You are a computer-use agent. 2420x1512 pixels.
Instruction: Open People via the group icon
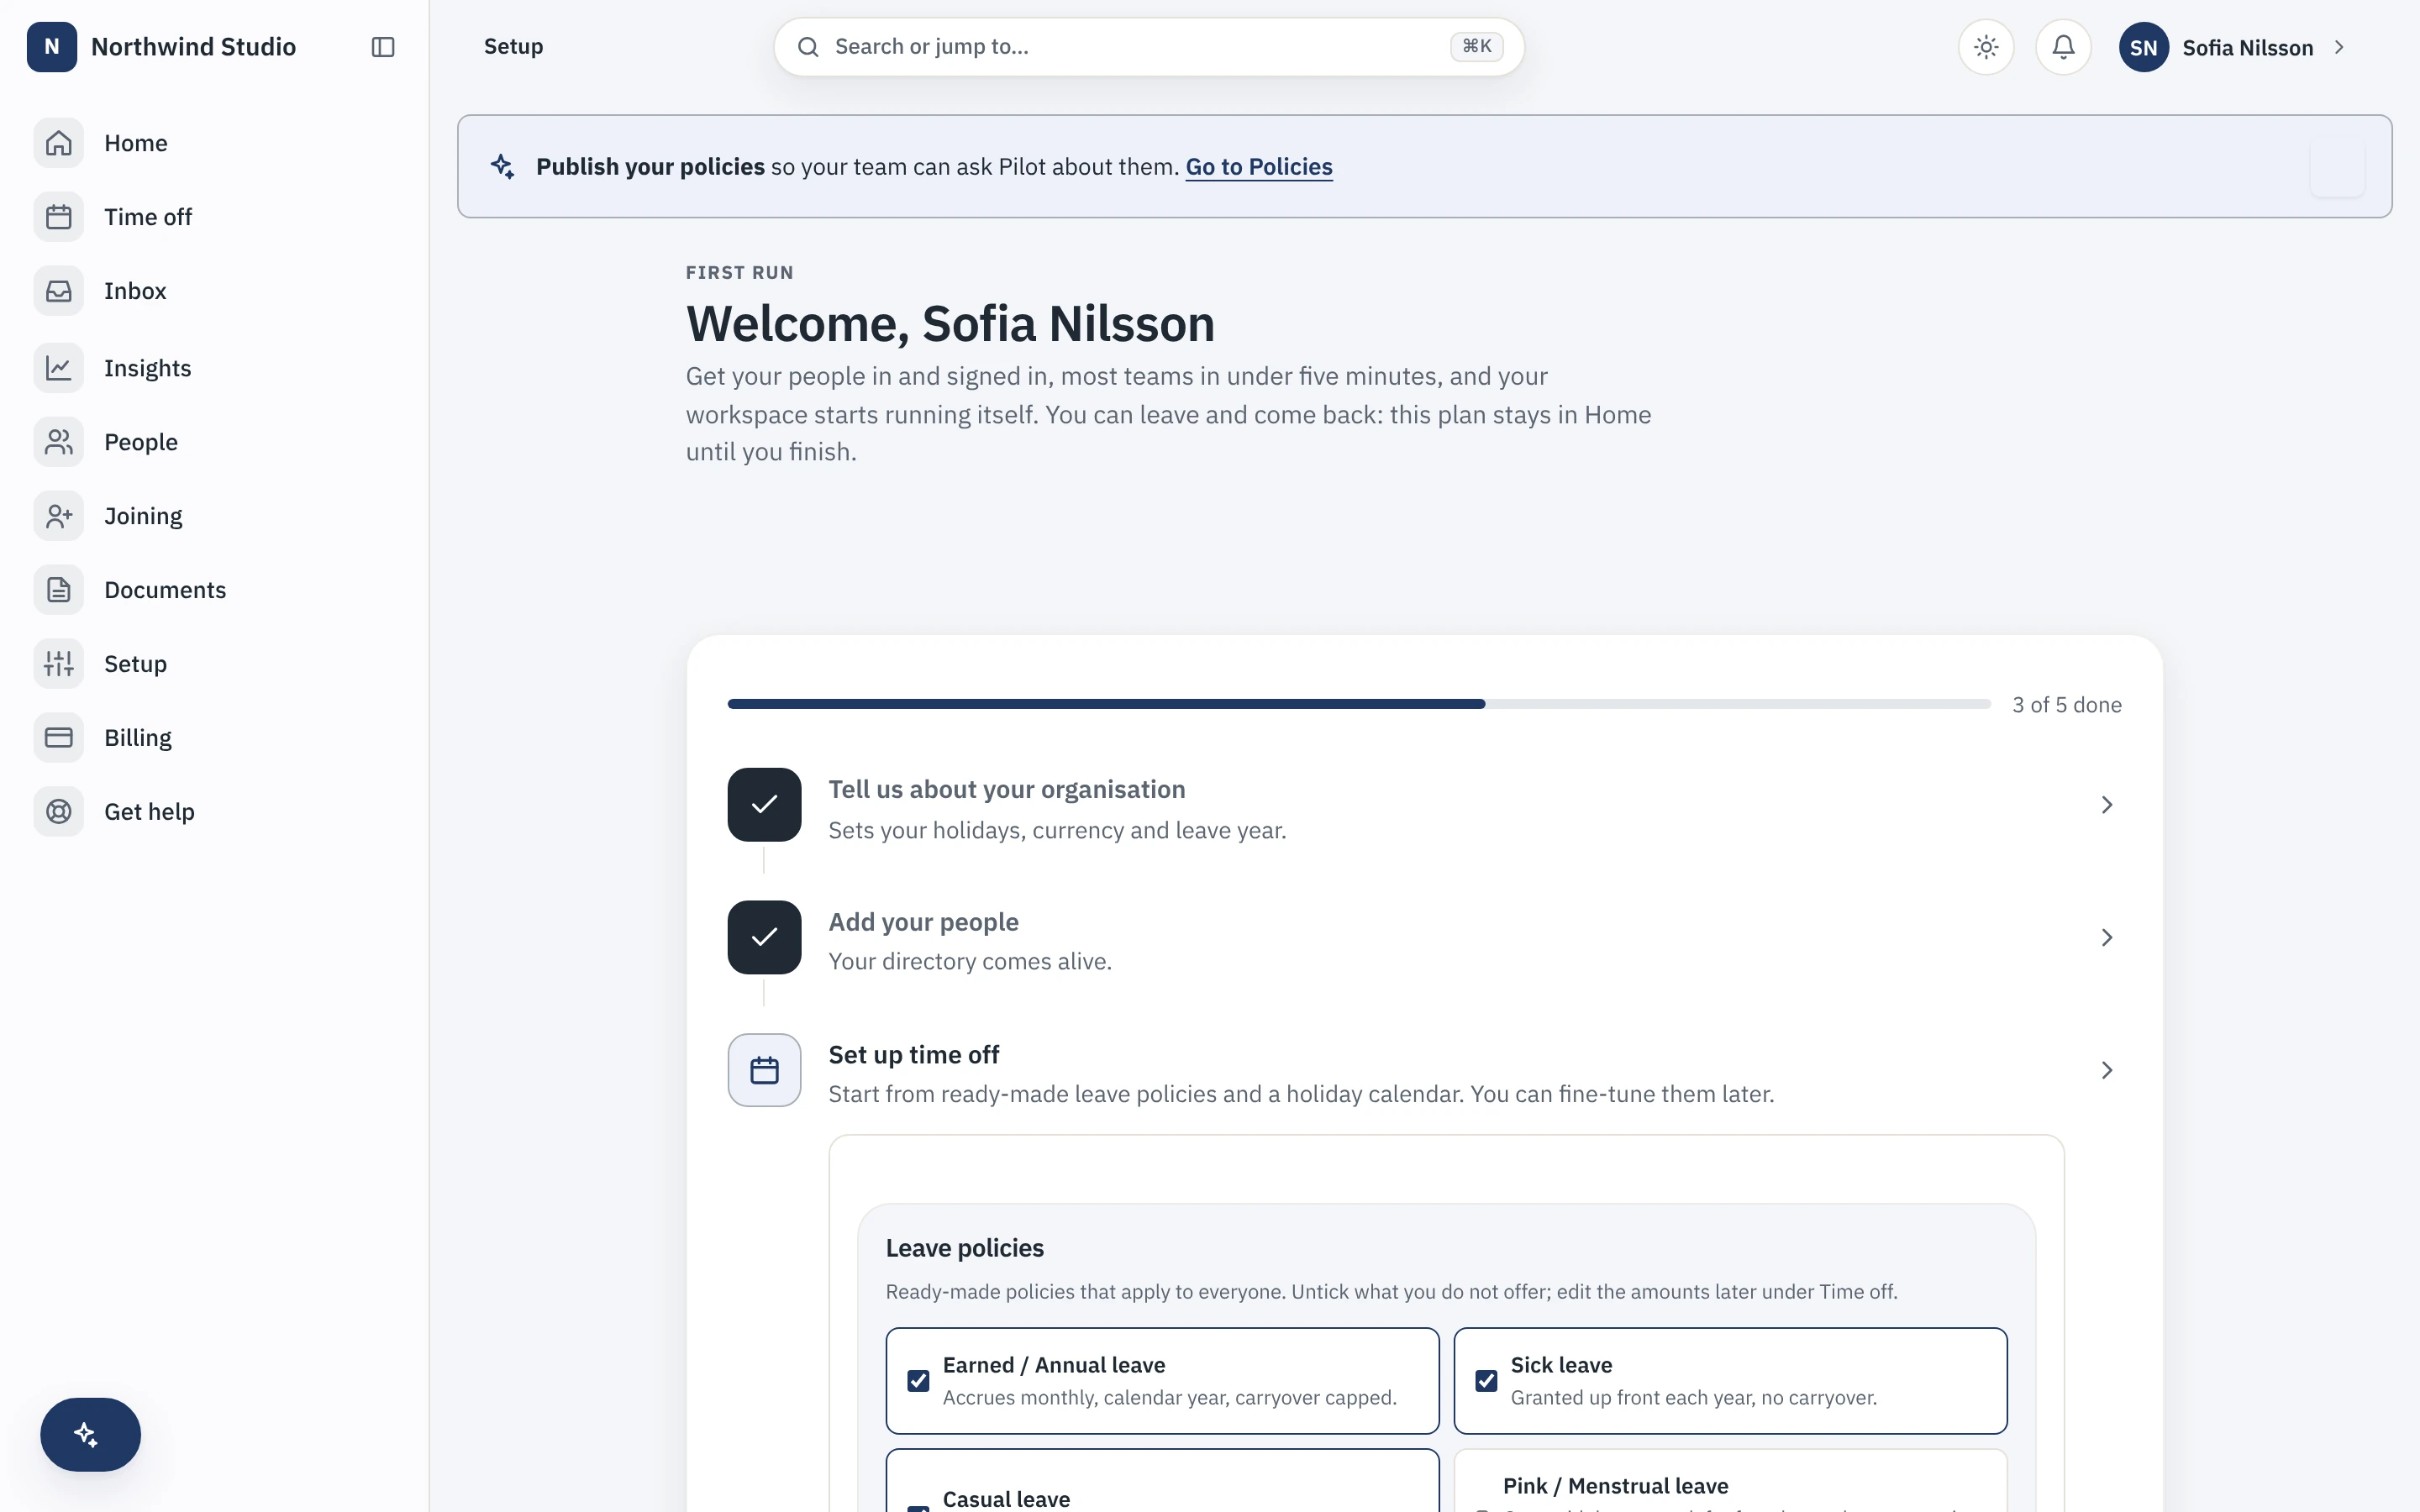(59, 442)
